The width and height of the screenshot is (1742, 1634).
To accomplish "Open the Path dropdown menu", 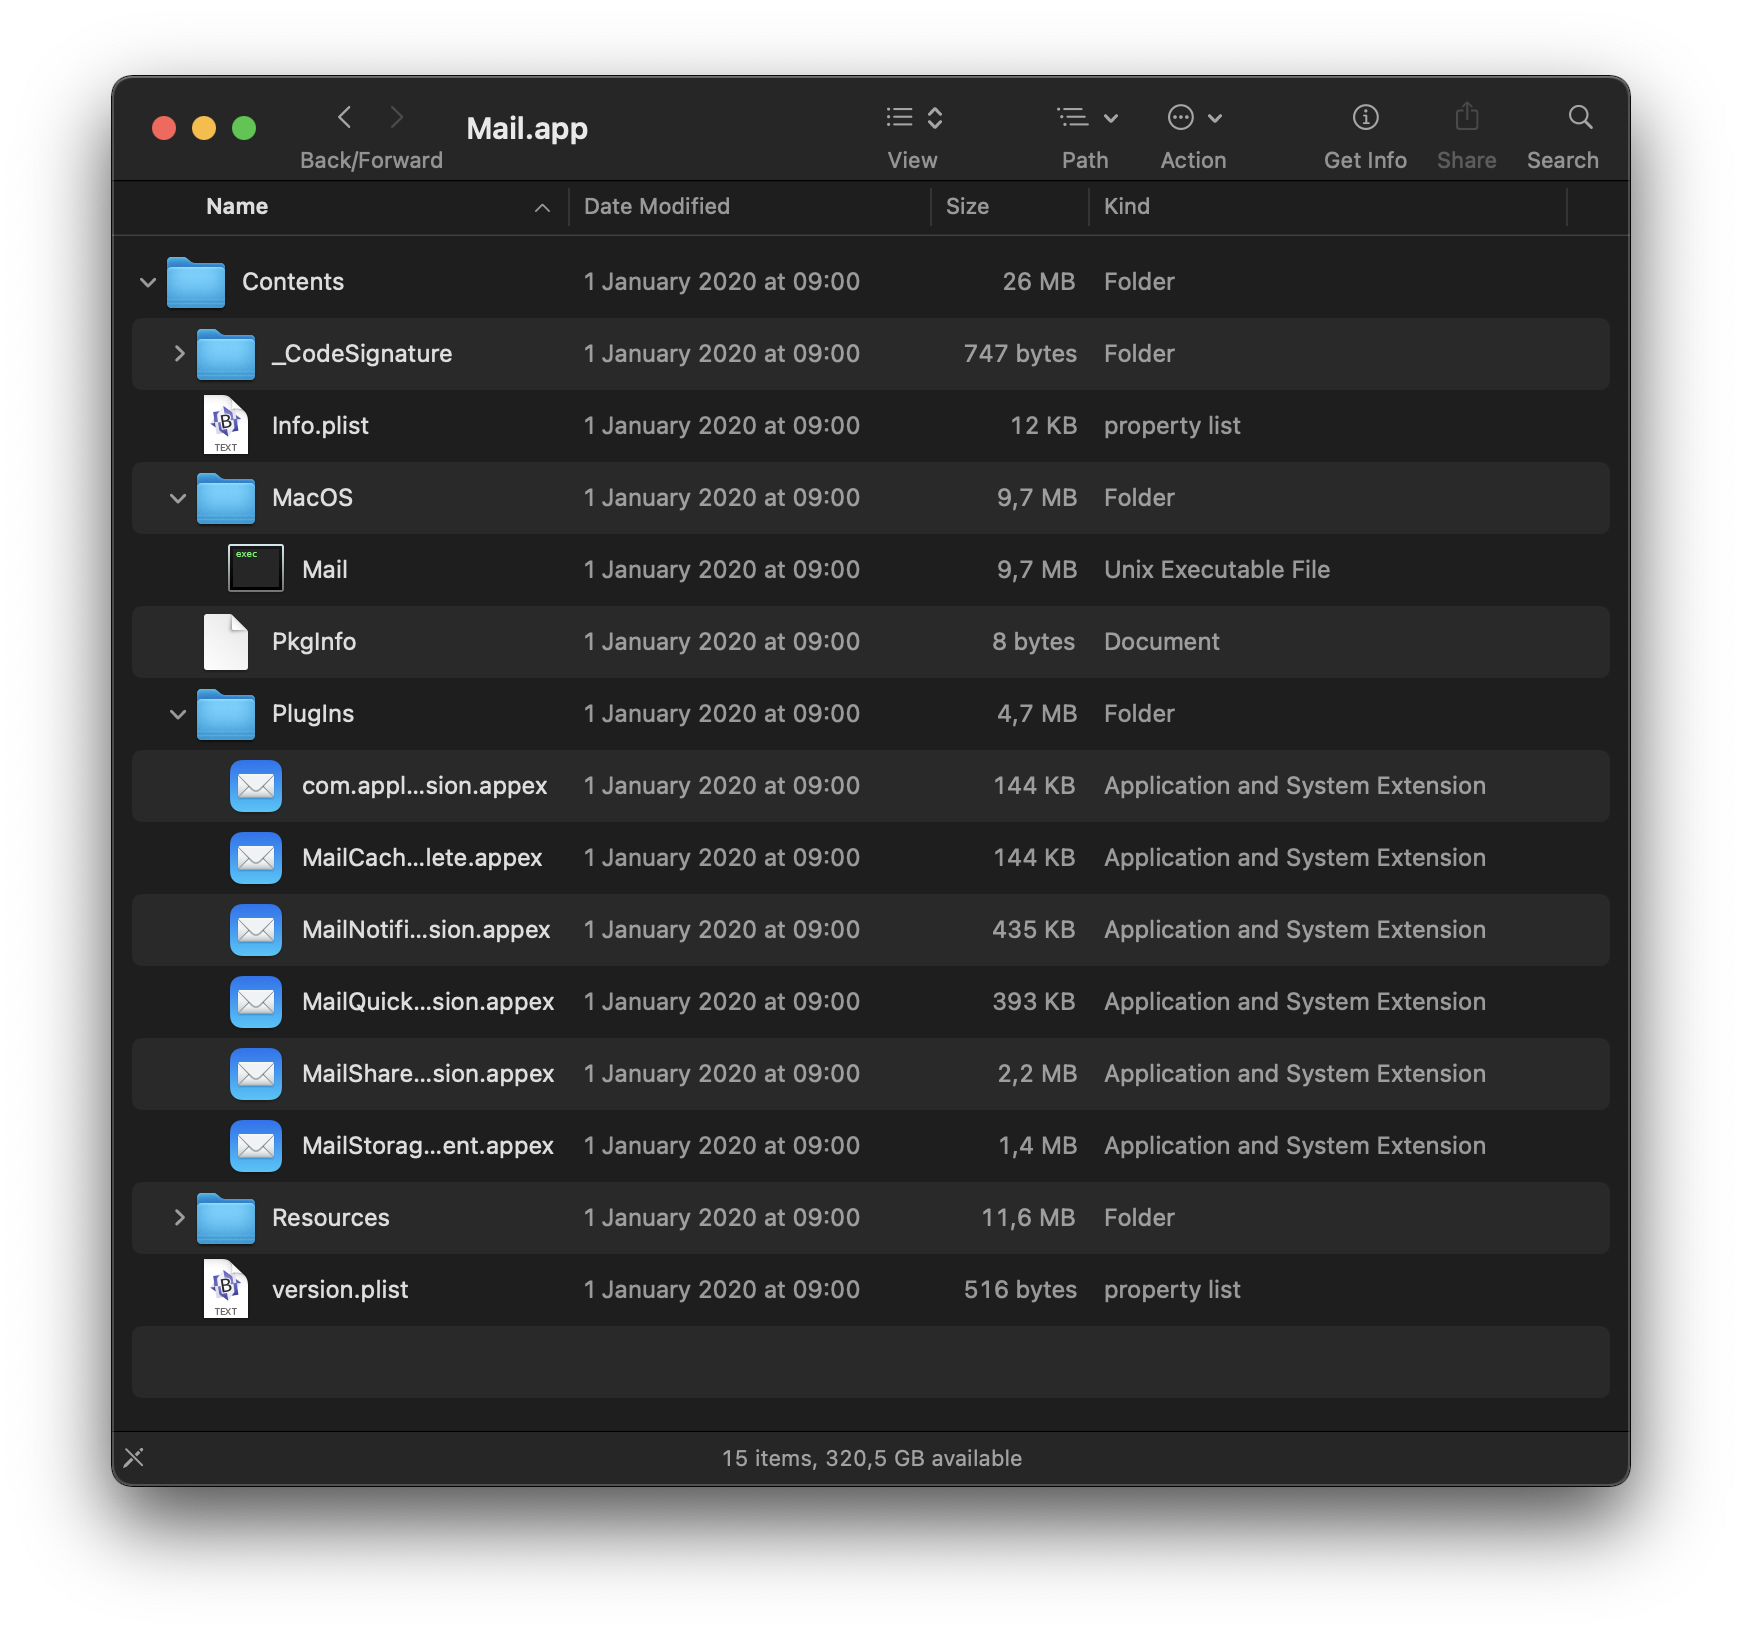I will pyautogui.click(x=1087, y=118).
